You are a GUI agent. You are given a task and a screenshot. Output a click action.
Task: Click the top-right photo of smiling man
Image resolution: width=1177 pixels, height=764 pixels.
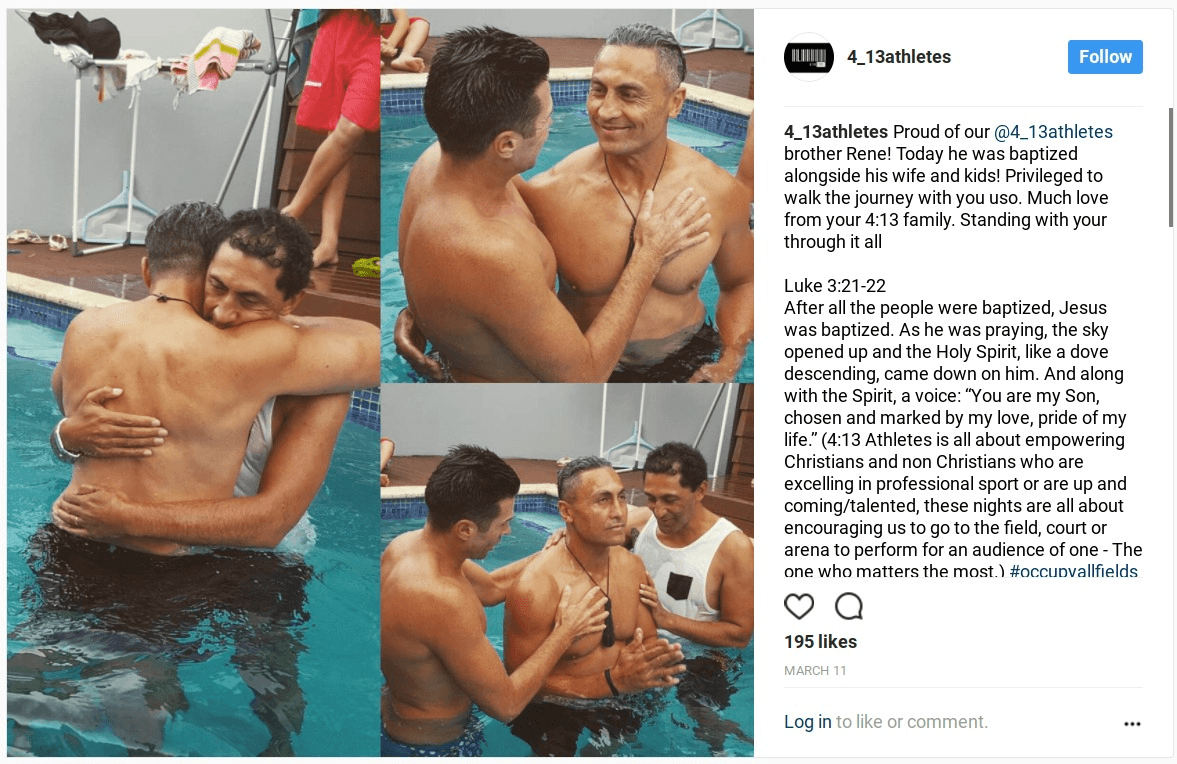[x=567, y=196]
